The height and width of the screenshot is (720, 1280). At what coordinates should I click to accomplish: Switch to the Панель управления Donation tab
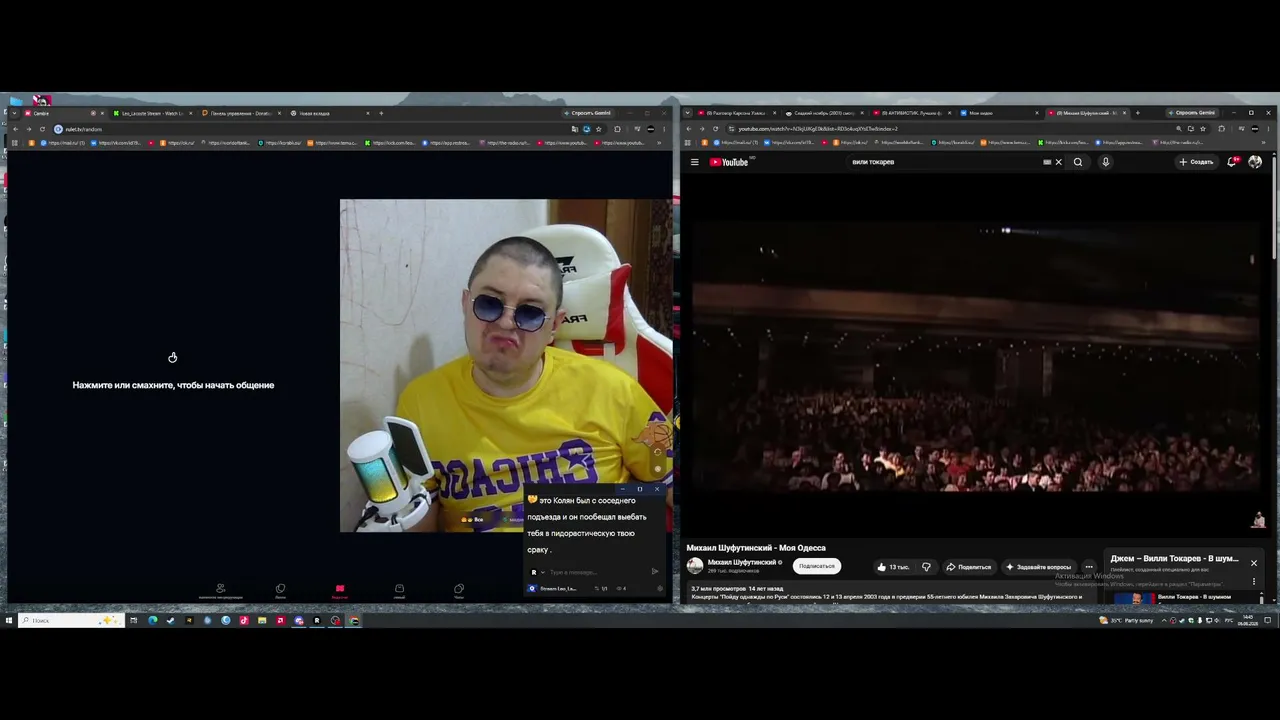(x=240, y=113)
